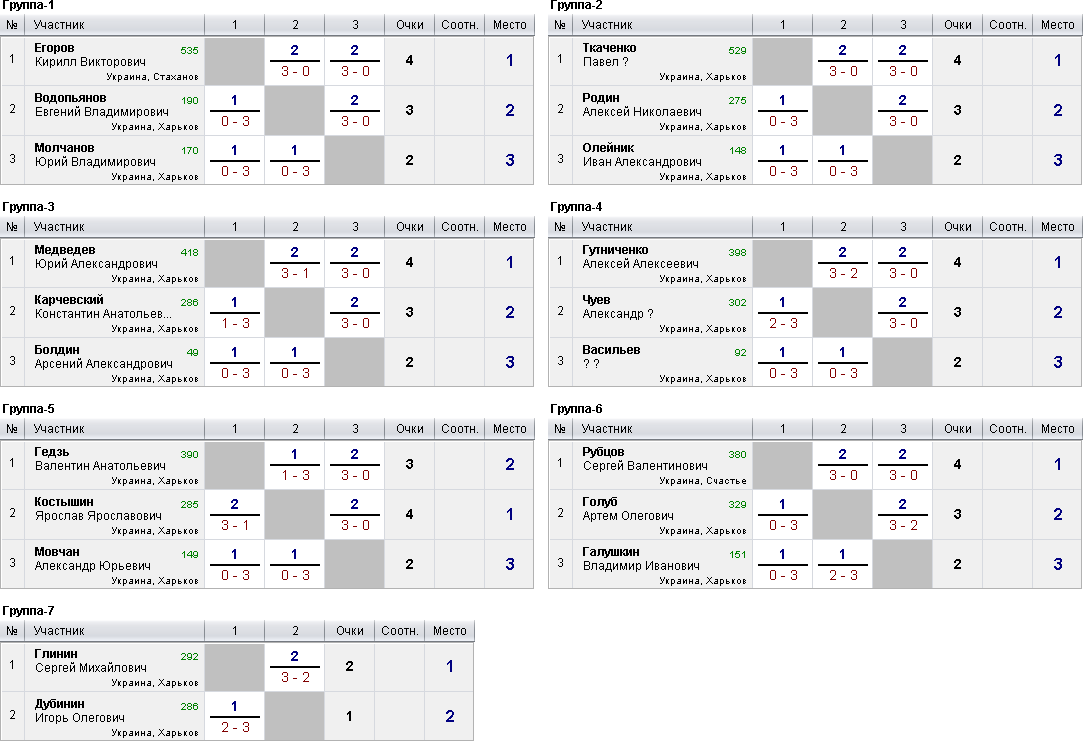Open the 3 - 1 match score in Группа-3
This screenshot has height=743, width=1085.
(x=295, y=273)
